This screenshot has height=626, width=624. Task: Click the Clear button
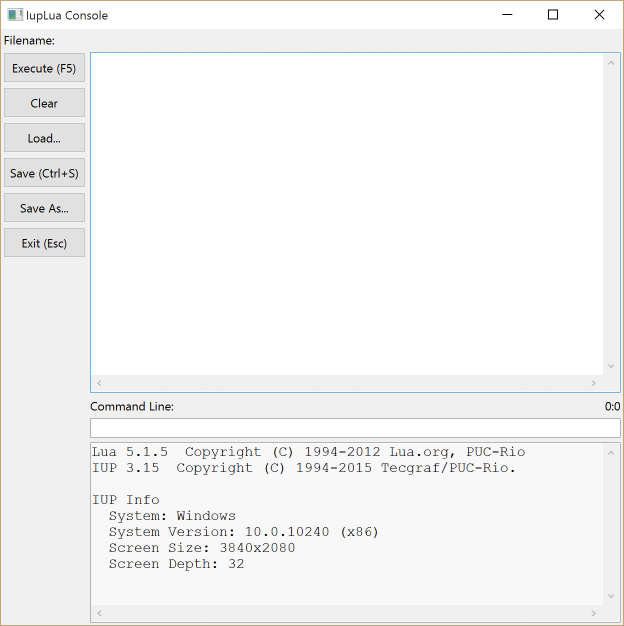[44, 103]
